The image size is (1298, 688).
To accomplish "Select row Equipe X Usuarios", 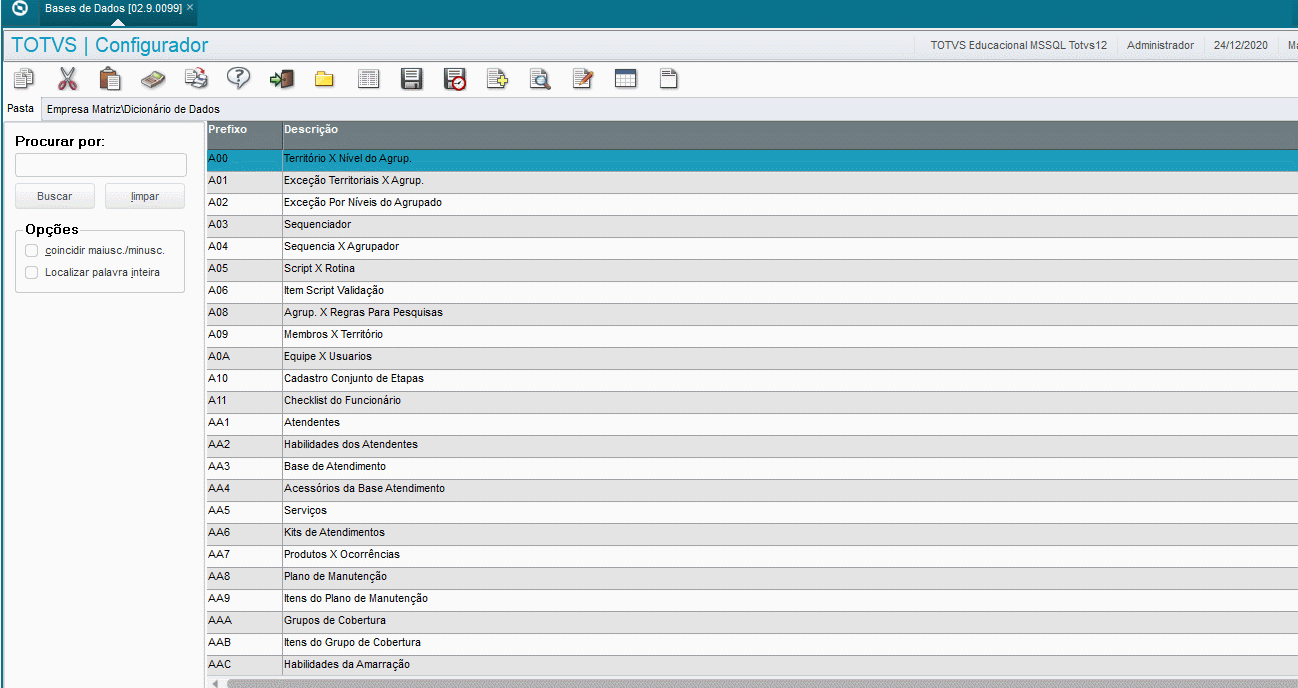I will point(752,357).
